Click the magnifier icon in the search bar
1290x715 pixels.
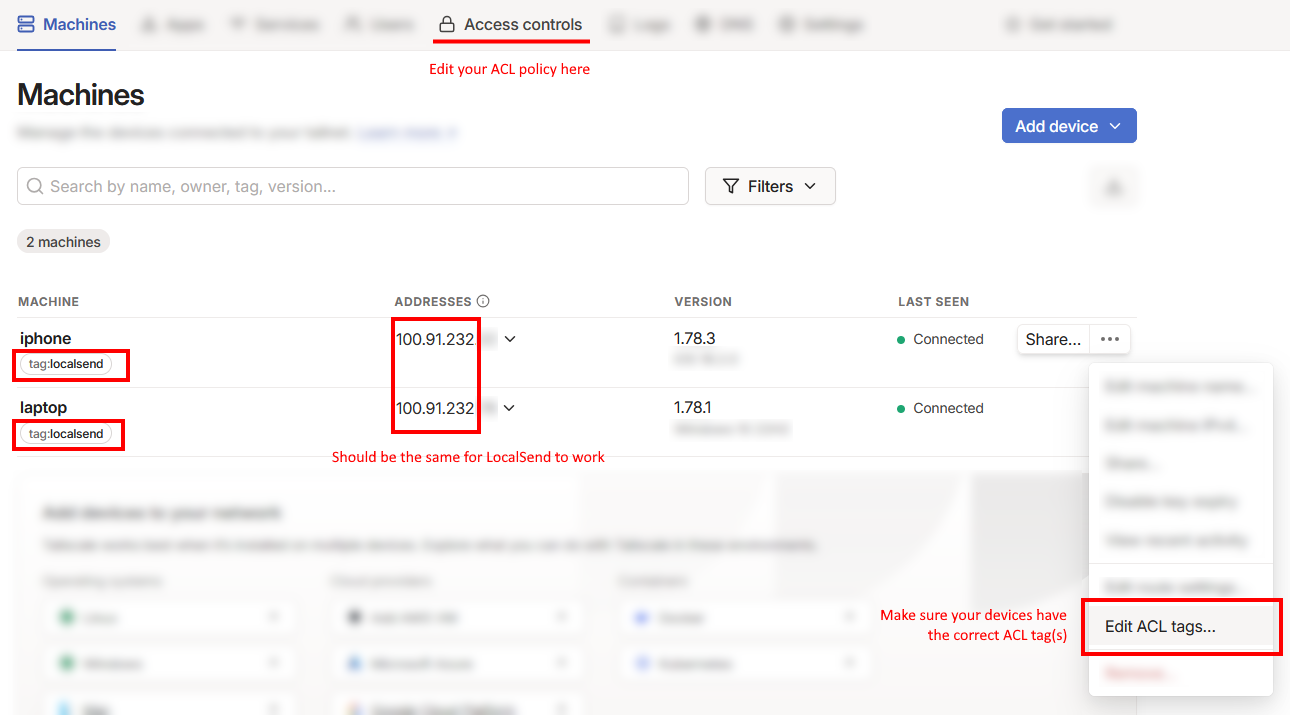[x=35, y=186]
